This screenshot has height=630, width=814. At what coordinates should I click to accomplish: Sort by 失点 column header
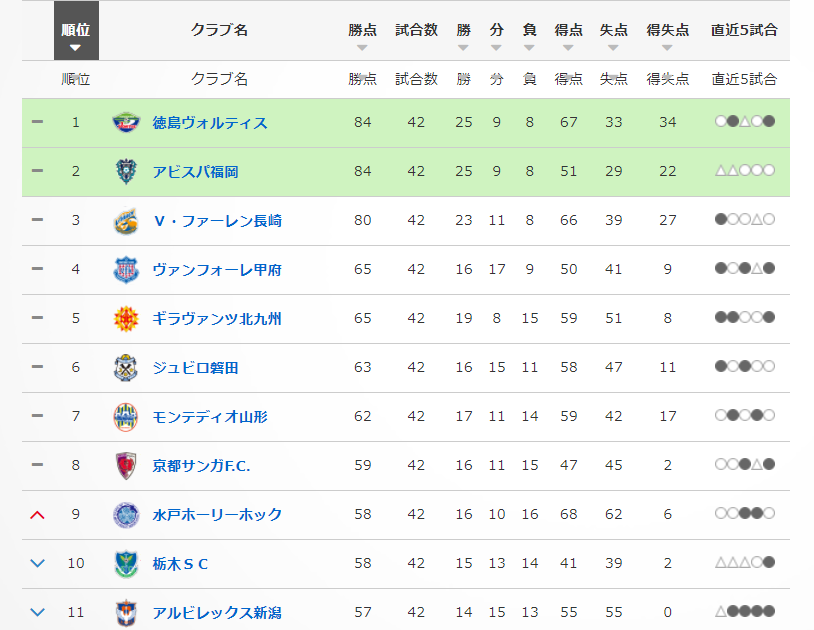613,30
